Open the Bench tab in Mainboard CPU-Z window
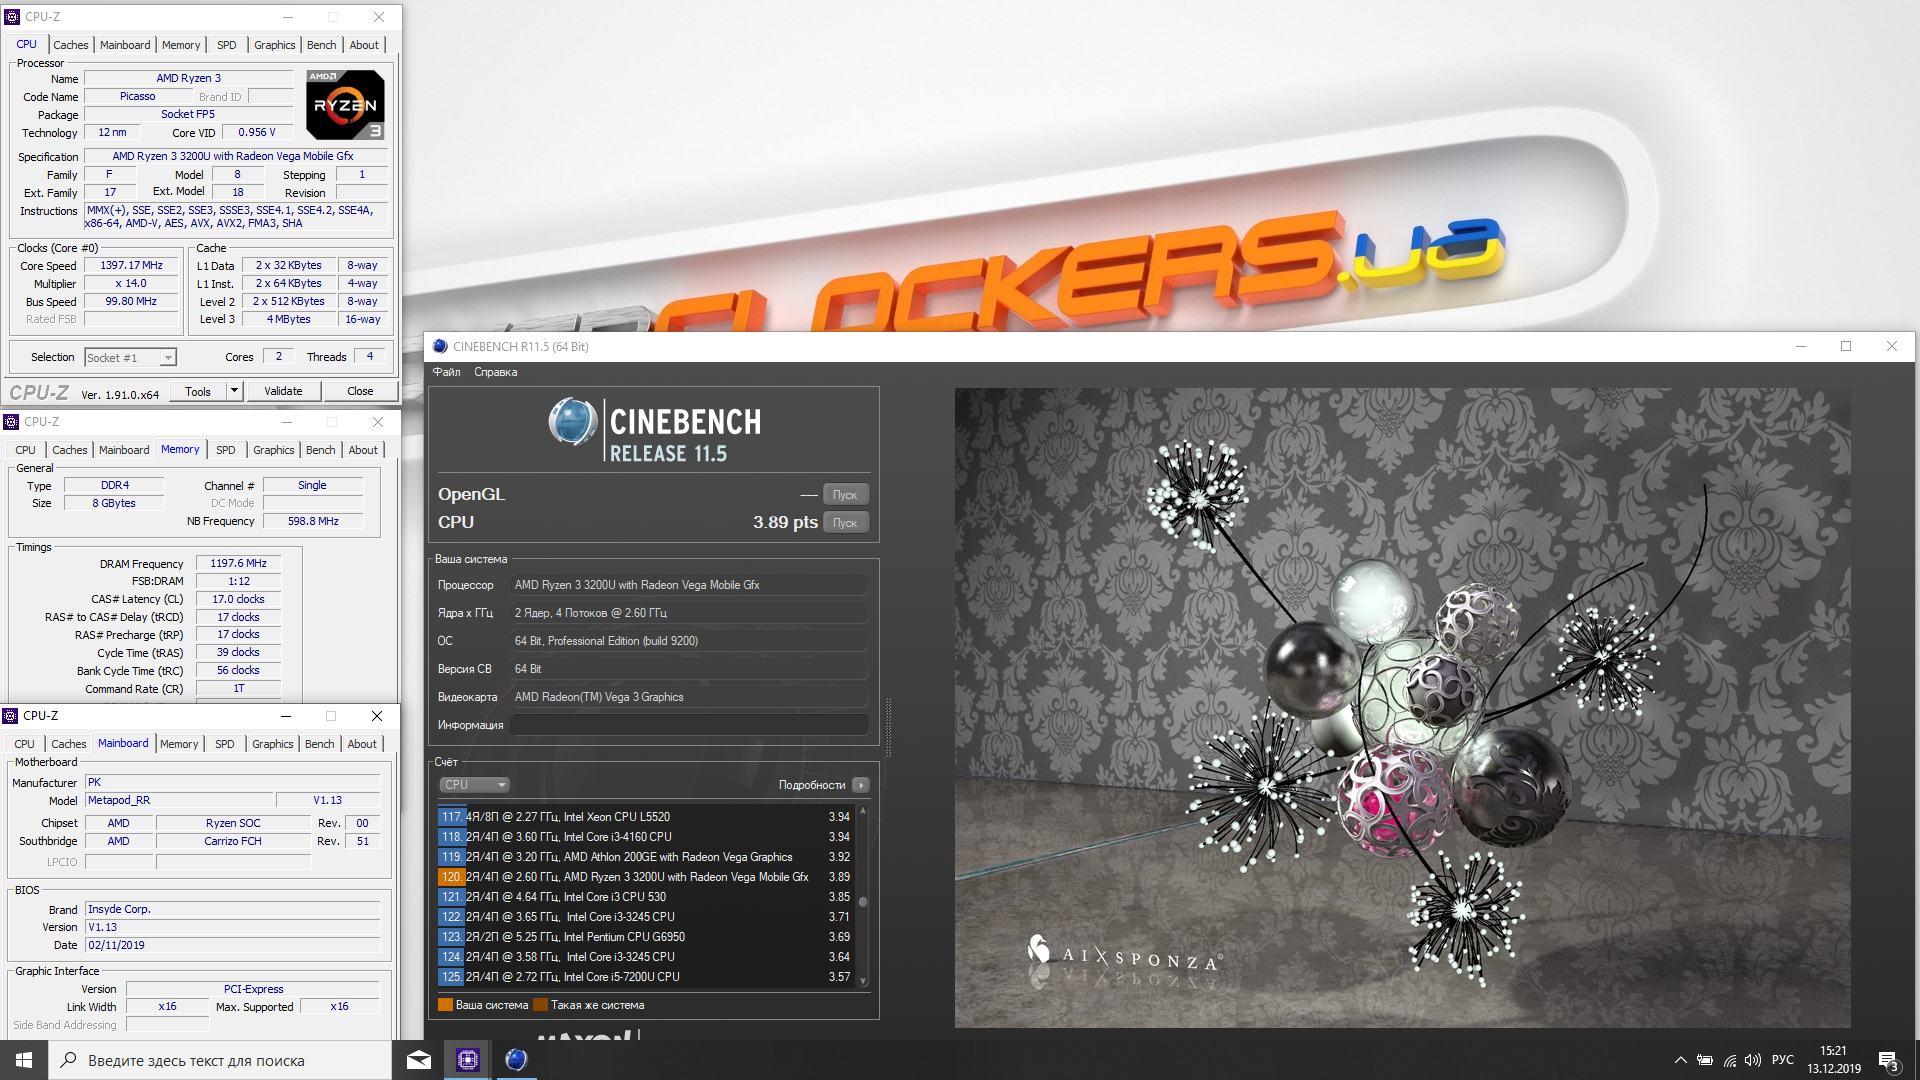Screen dimensions: 1920x1080 pyautogui.click(x=320, y=744)
